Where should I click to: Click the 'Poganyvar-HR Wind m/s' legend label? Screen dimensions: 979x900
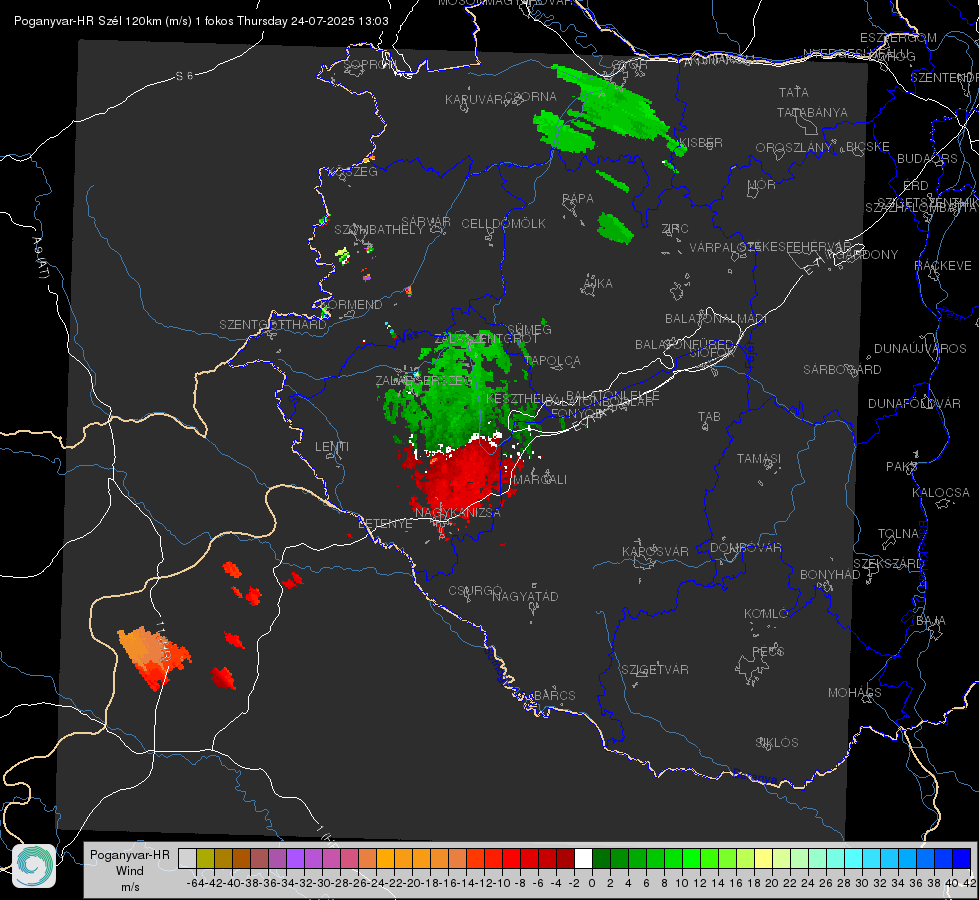(x=130, y=870)
